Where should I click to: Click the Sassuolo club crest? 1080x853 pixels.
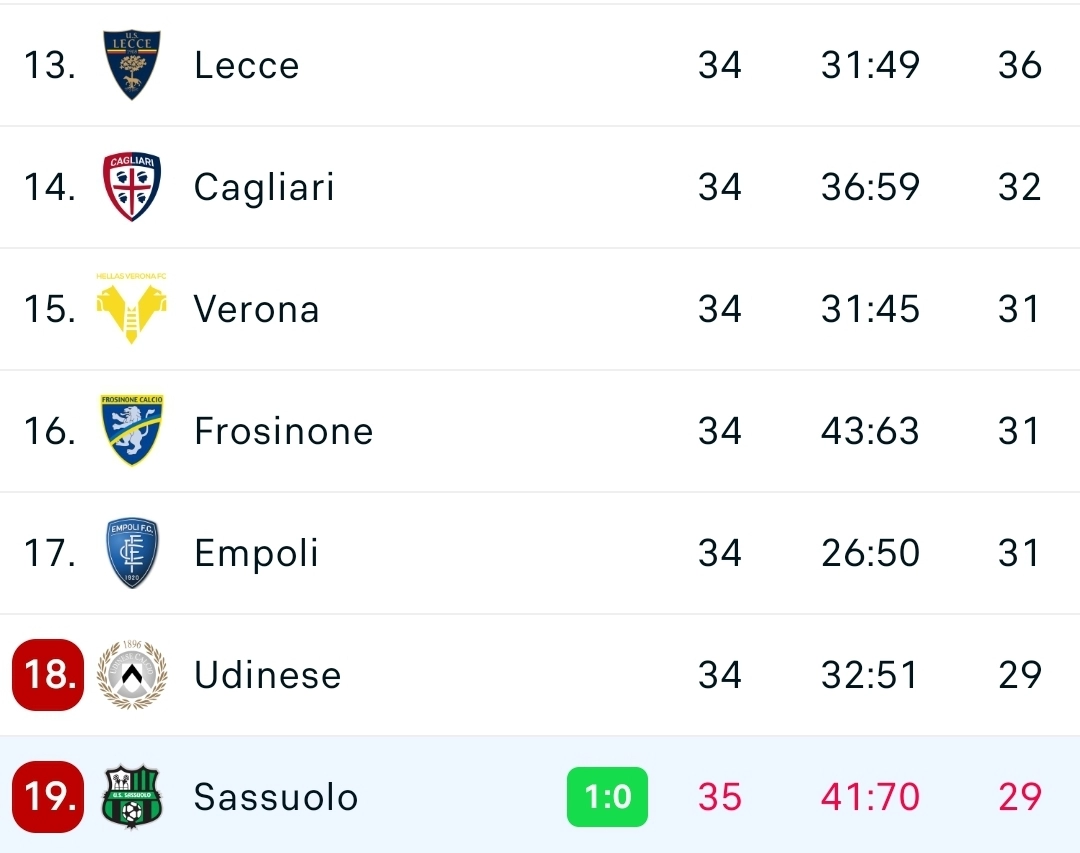(131, 797)
